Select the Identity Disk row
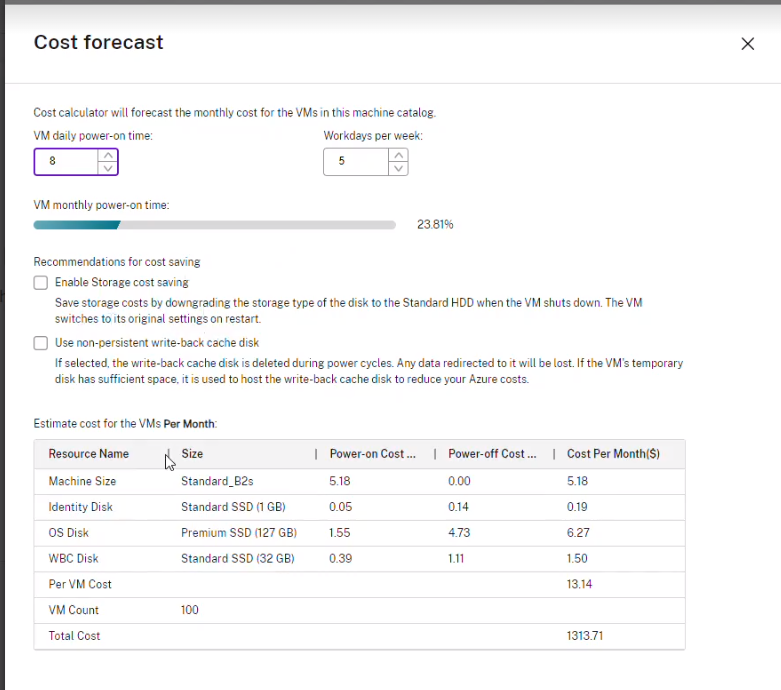The height and width of the screenshot is (690, 781). tap(81, 507)
